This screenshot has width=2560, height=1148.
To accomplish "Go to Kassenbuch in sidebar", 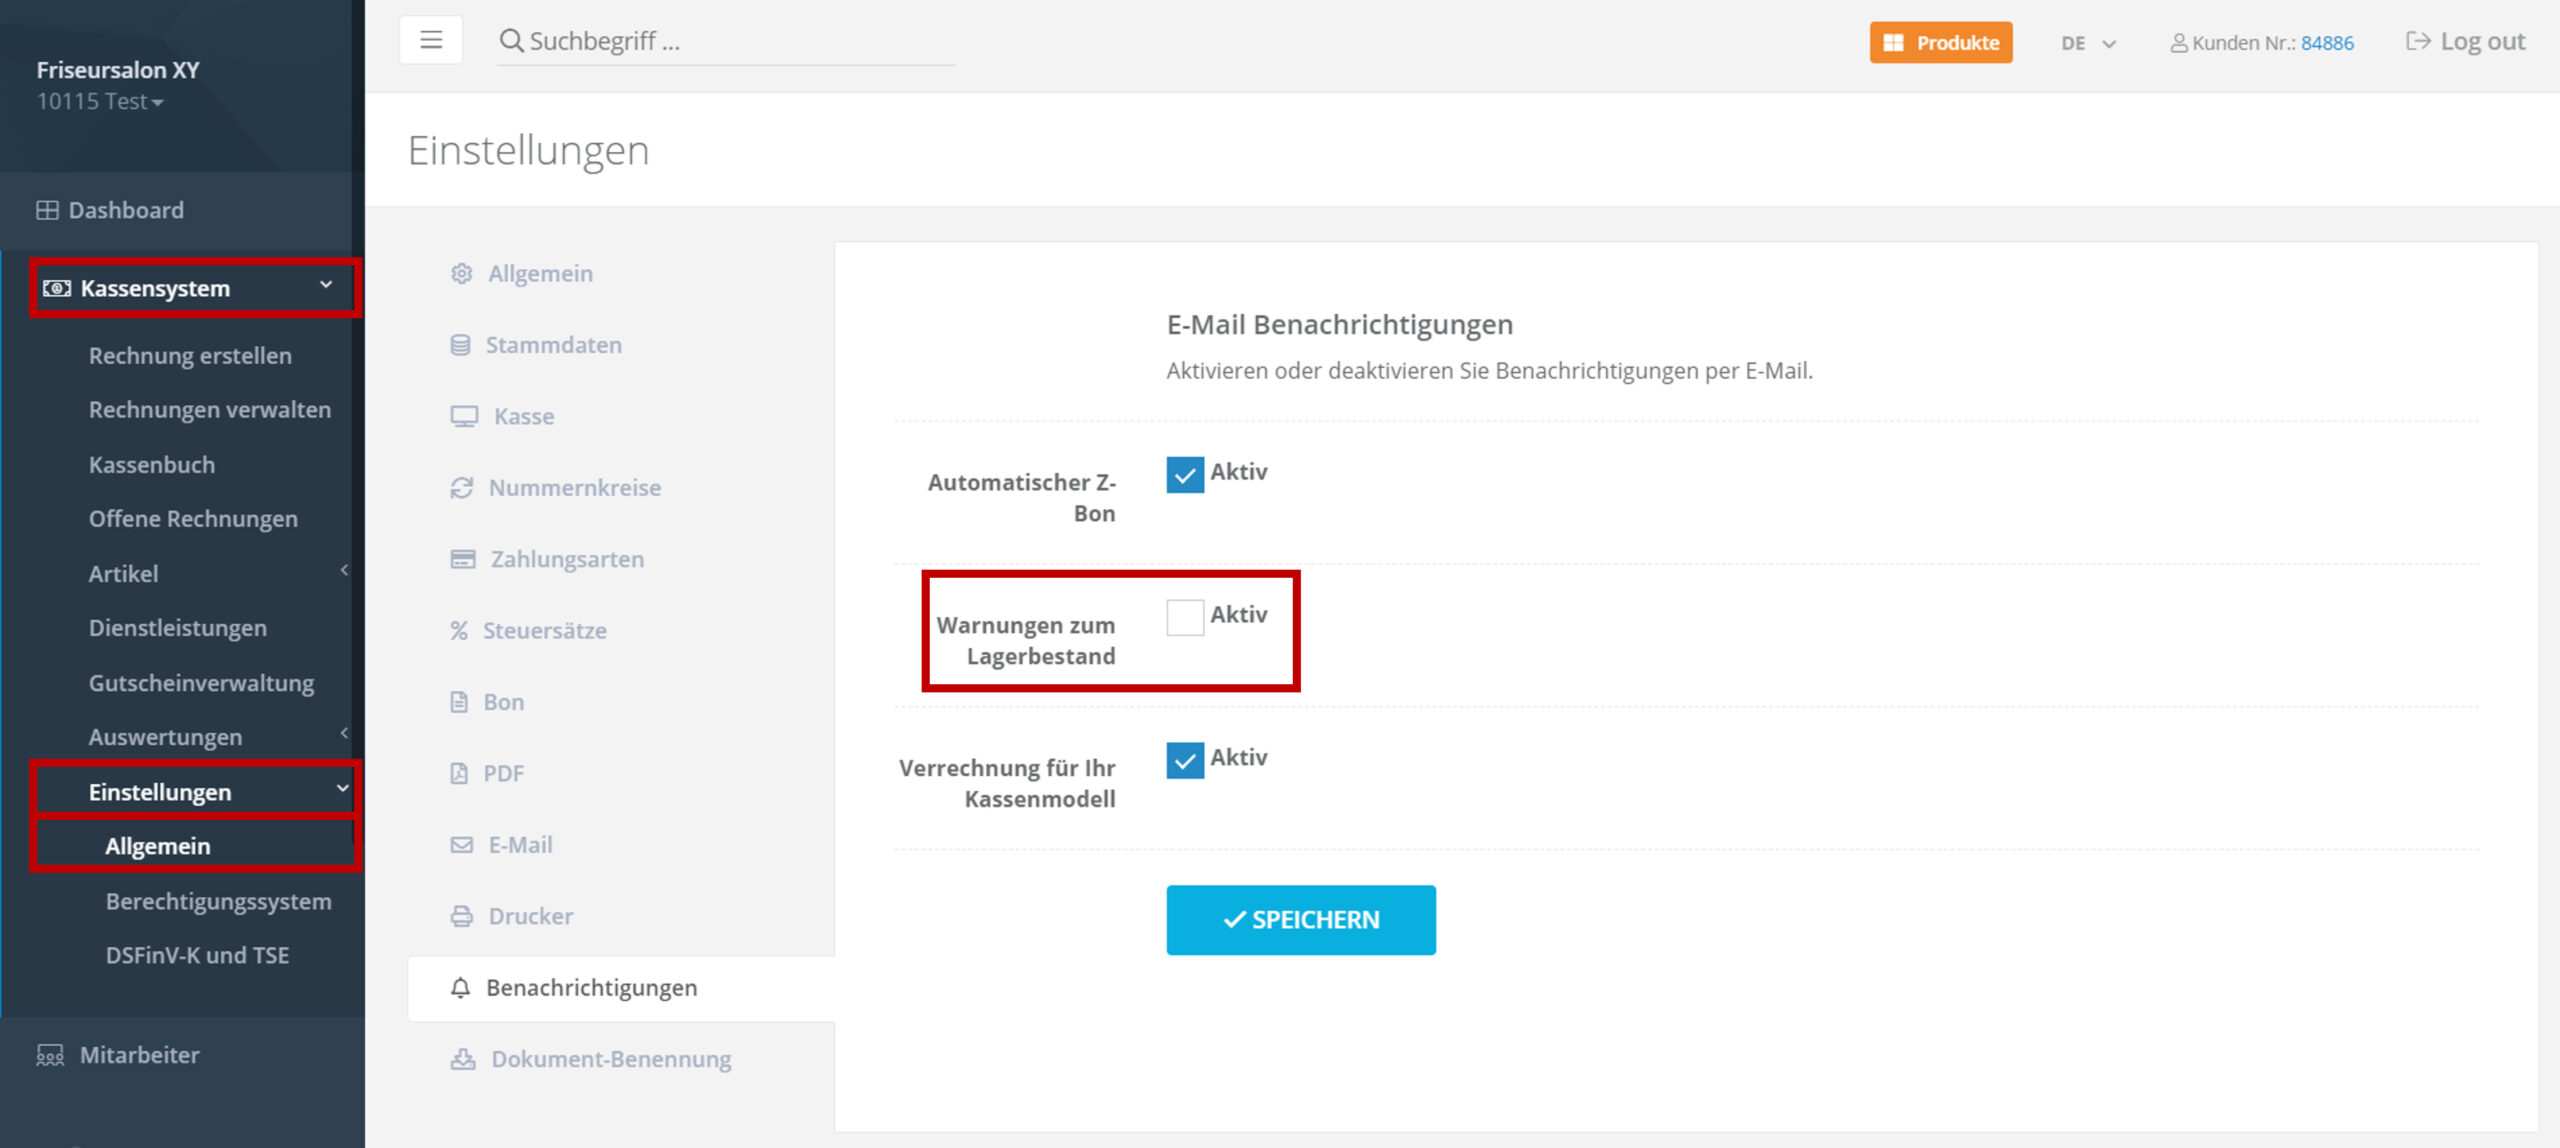I will 152,464.
